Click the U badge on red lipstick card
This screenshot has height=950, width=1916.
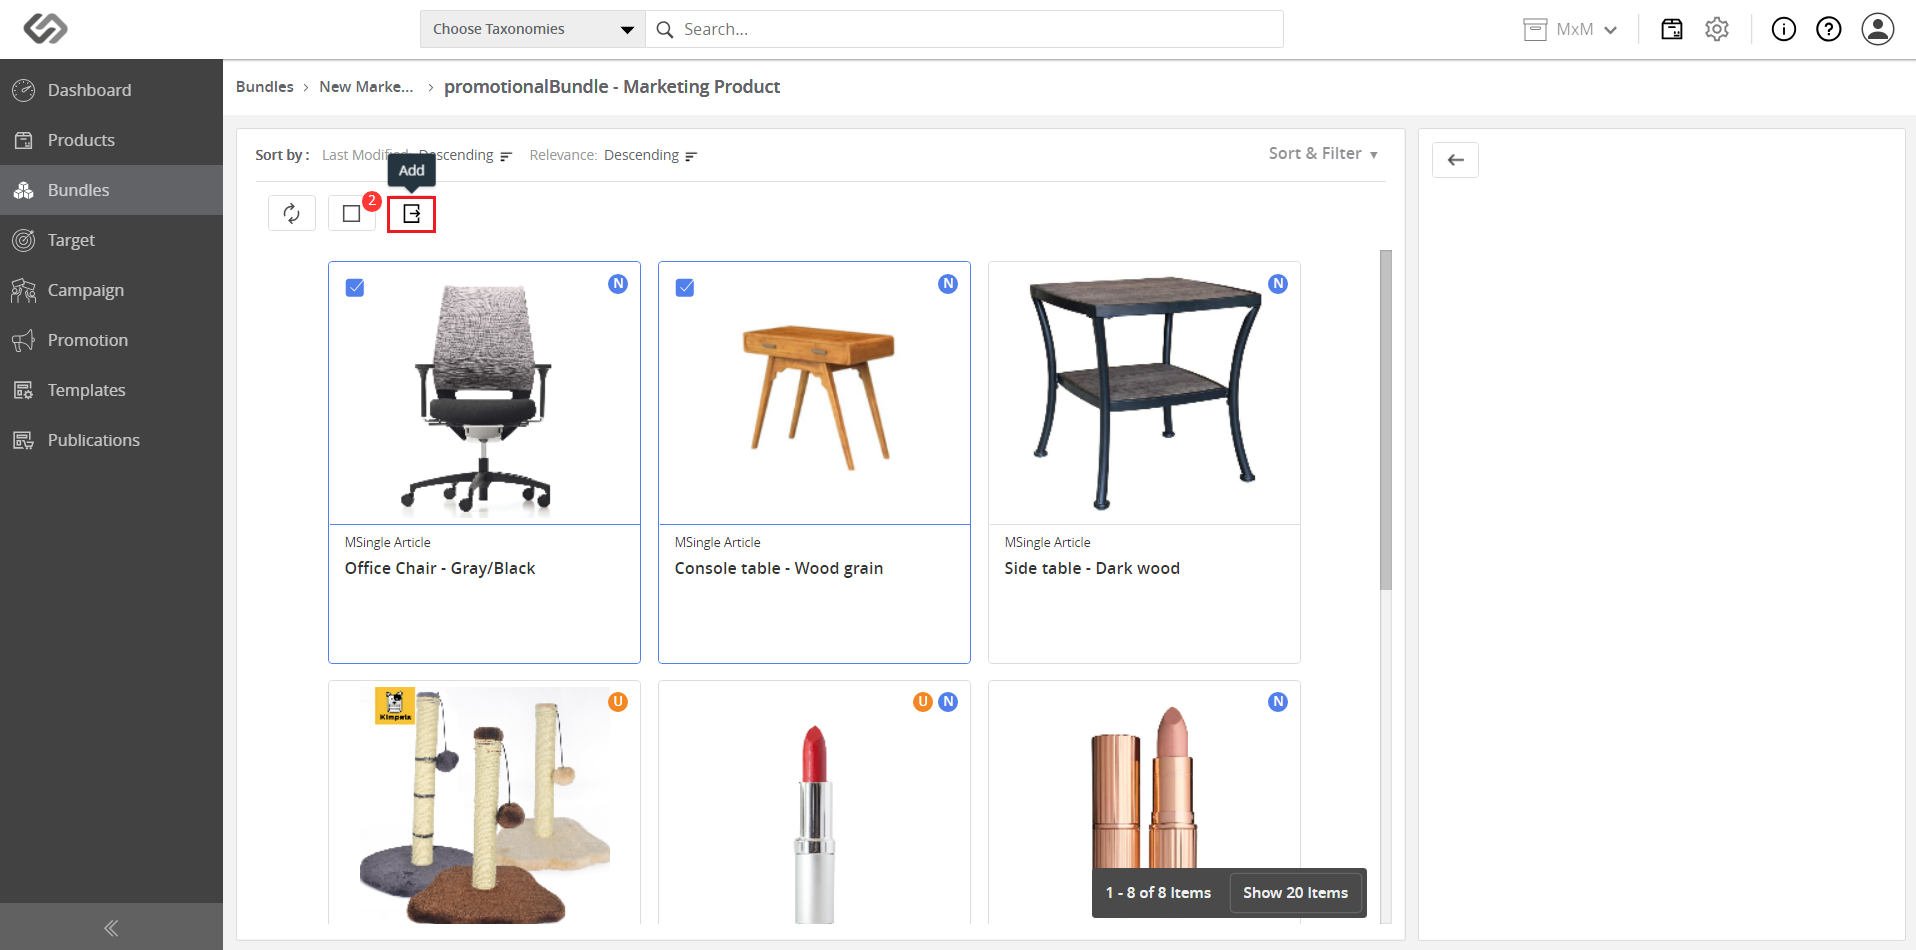[x=923, y=702]
